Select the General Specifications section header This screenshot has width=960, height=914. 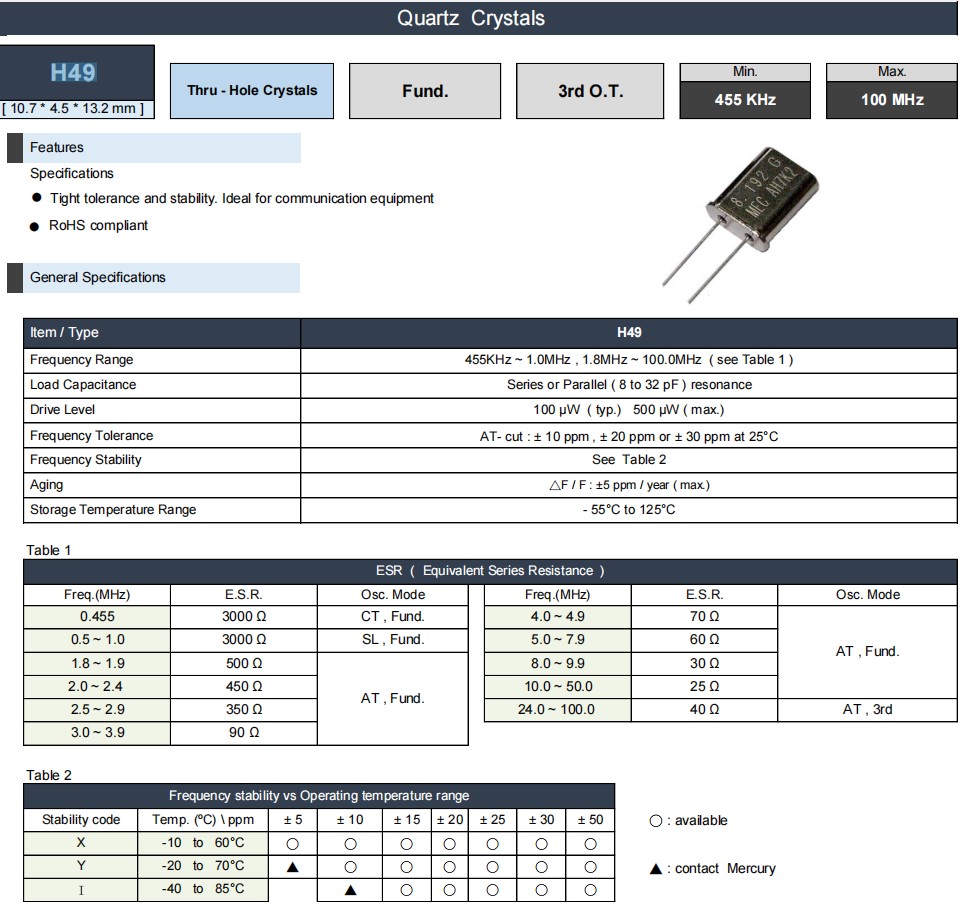[x=160, y=278]
